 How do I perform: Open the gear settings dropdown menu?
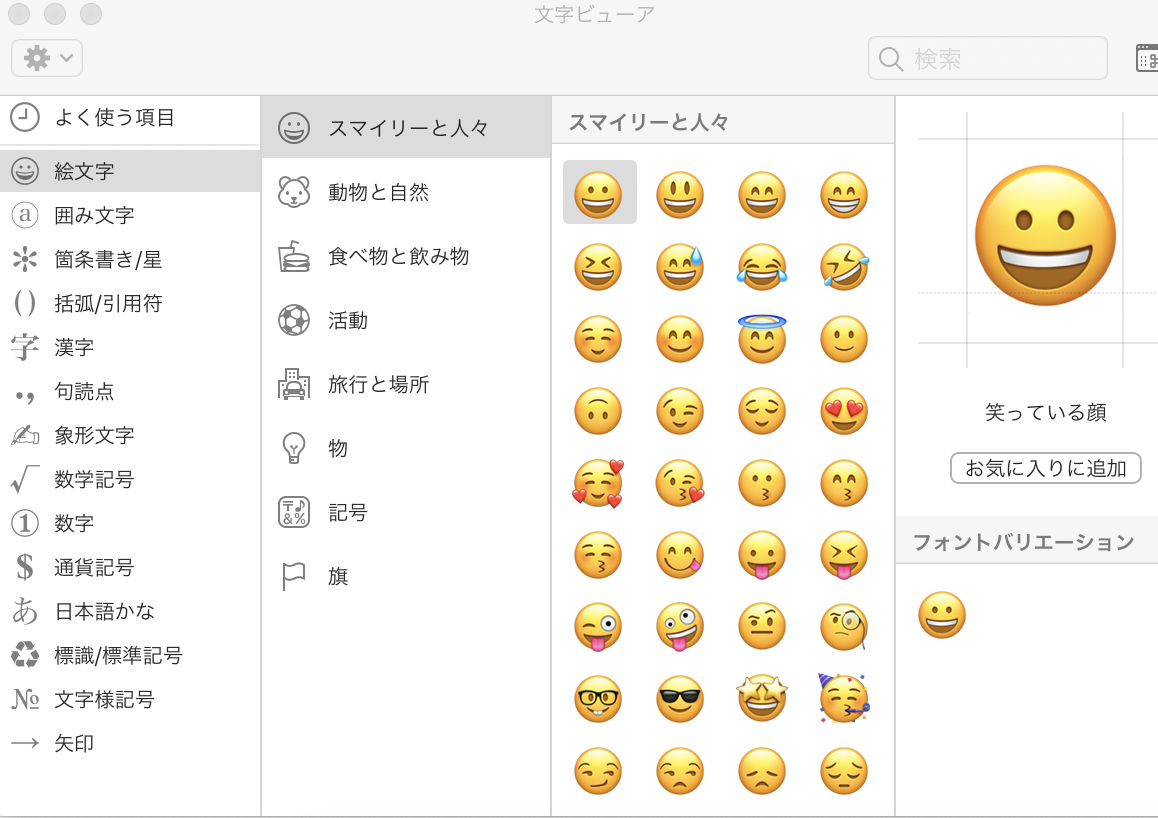point(47,58)
